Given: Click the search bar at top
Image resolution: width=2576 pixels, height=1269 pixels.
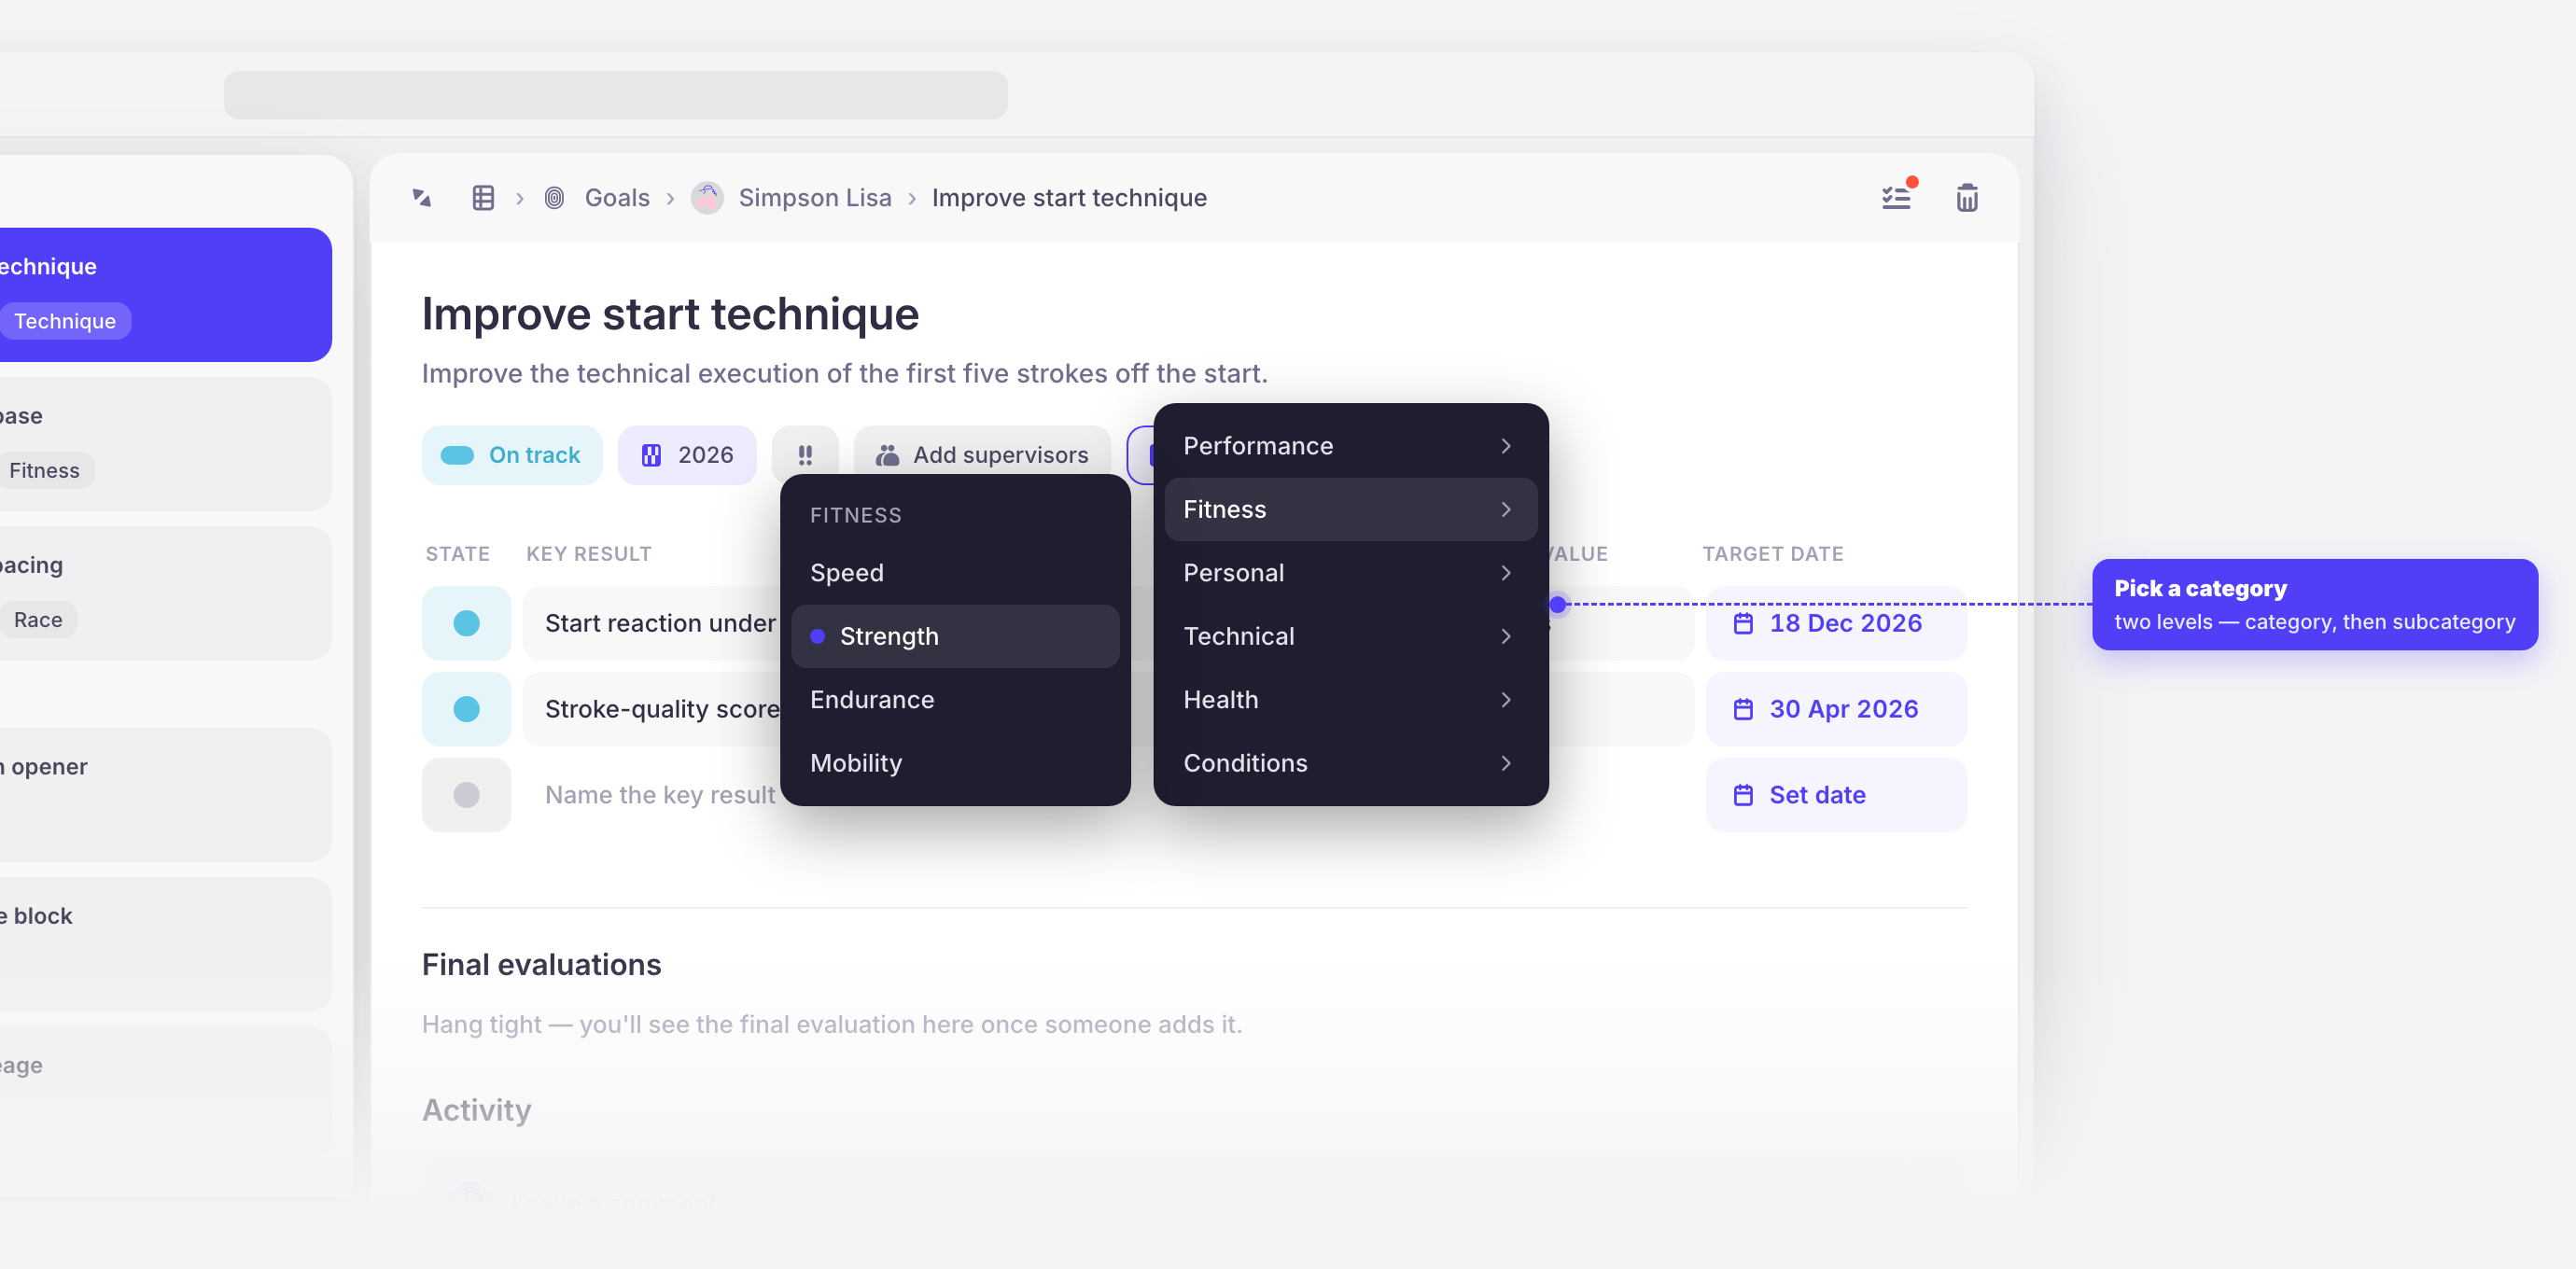Looking at the screenshot, I should (x=616, y=95).
